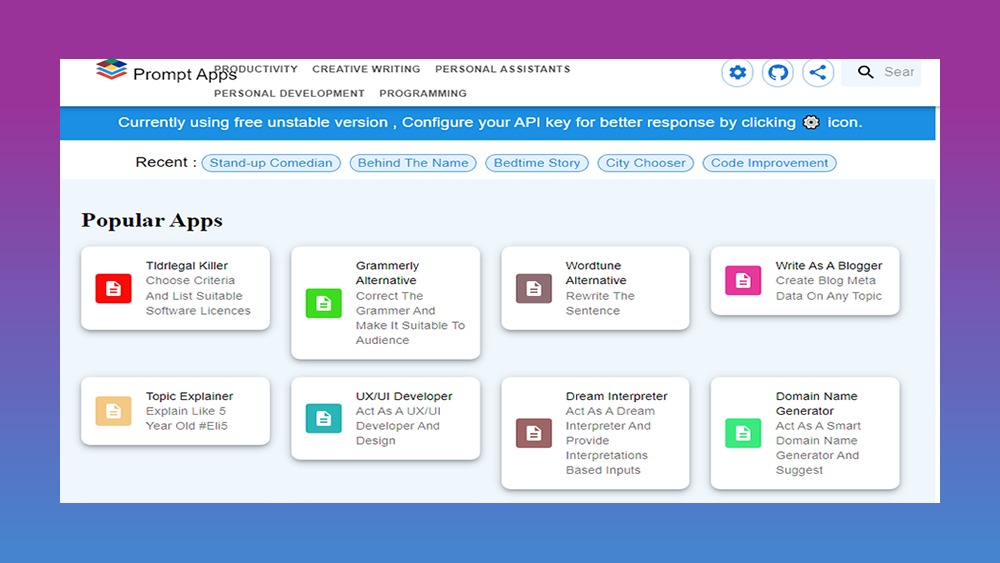Focus the Search input field
Viewport: 1000px width, 563px height.
pos(898,72)
